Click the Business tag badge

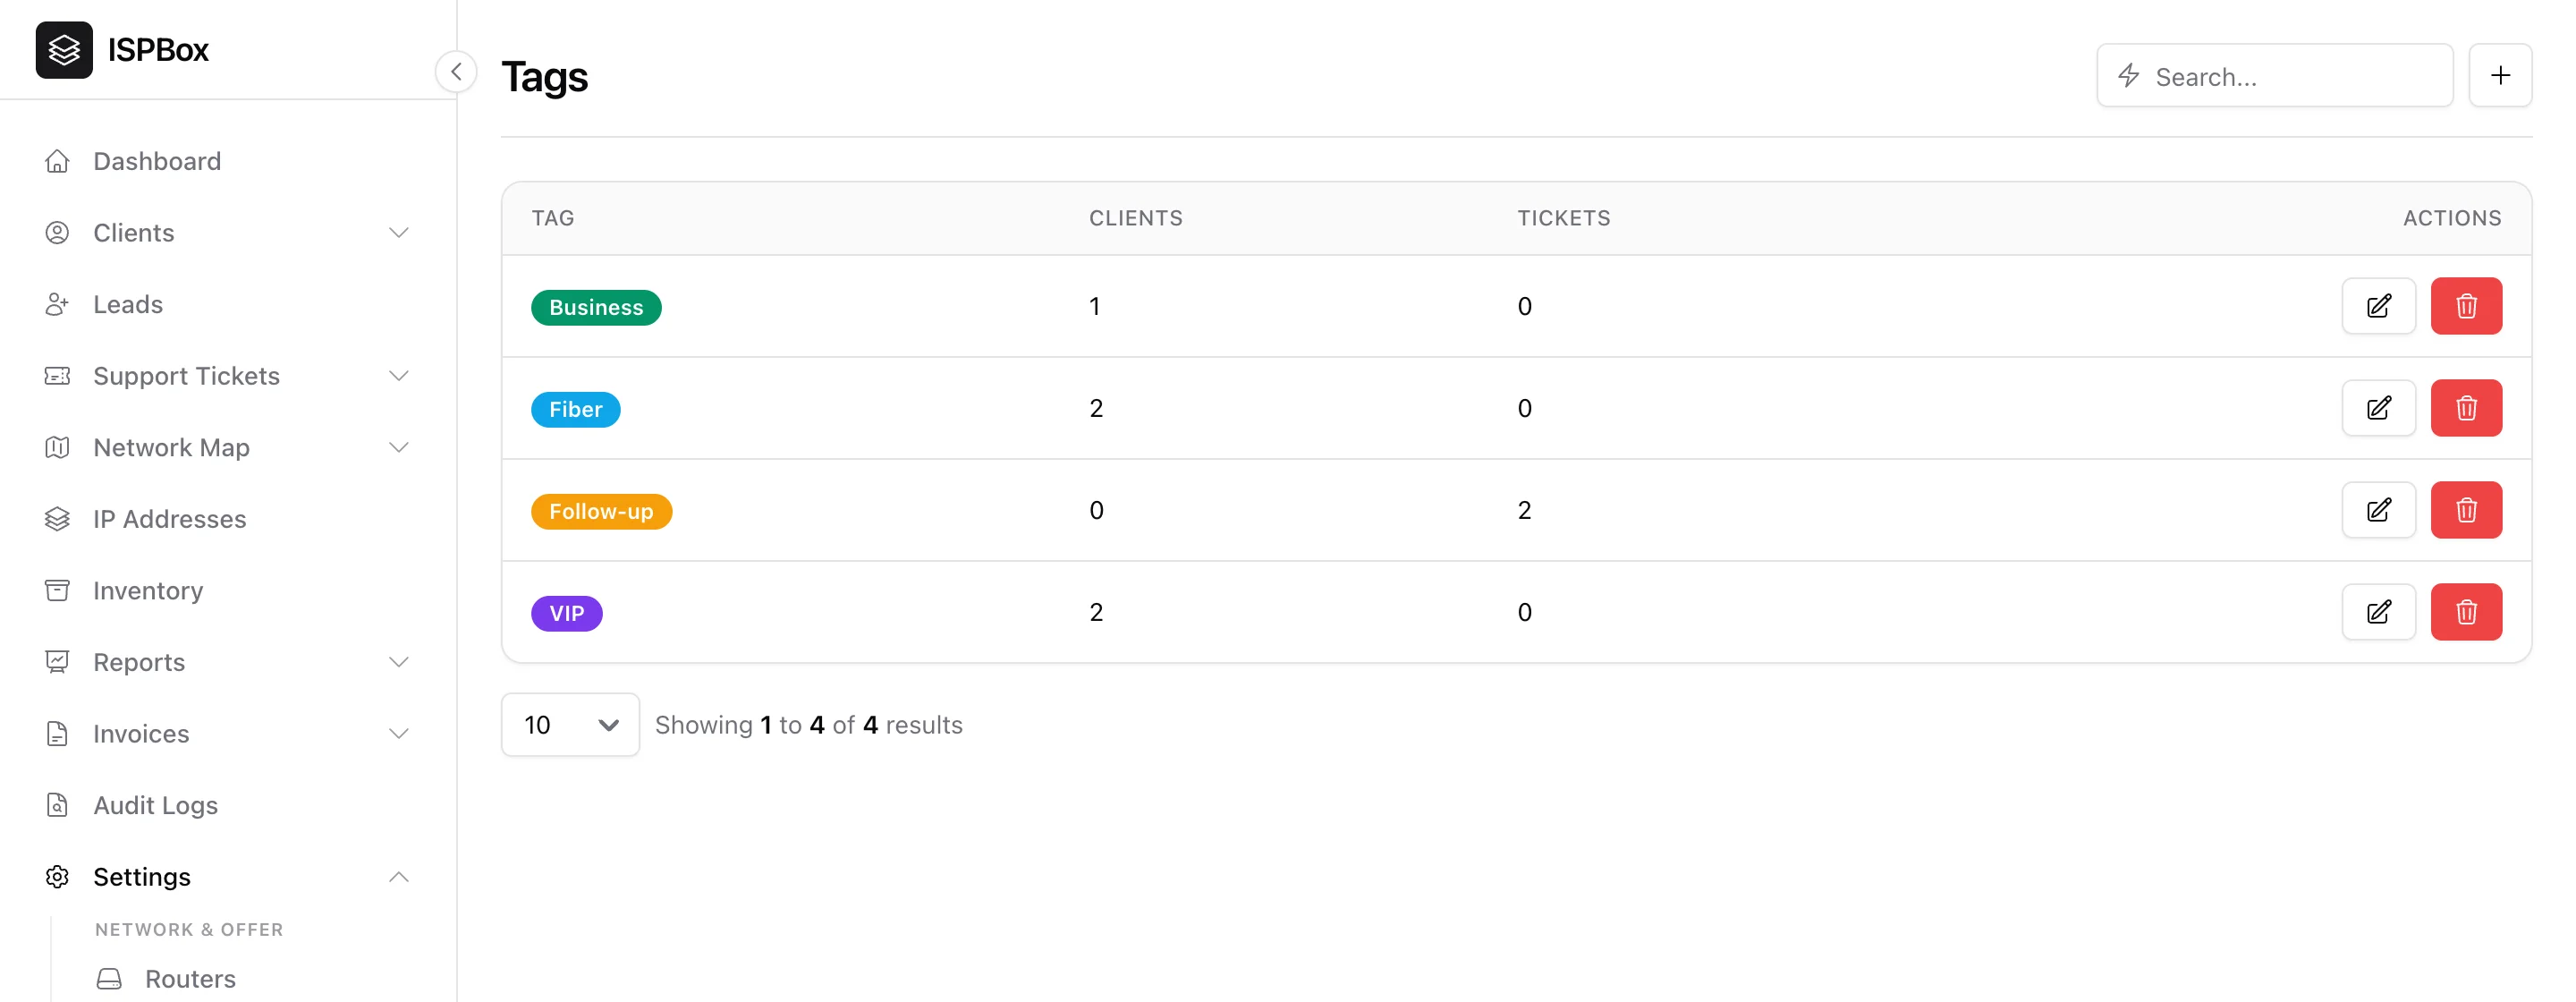[596, 308]
